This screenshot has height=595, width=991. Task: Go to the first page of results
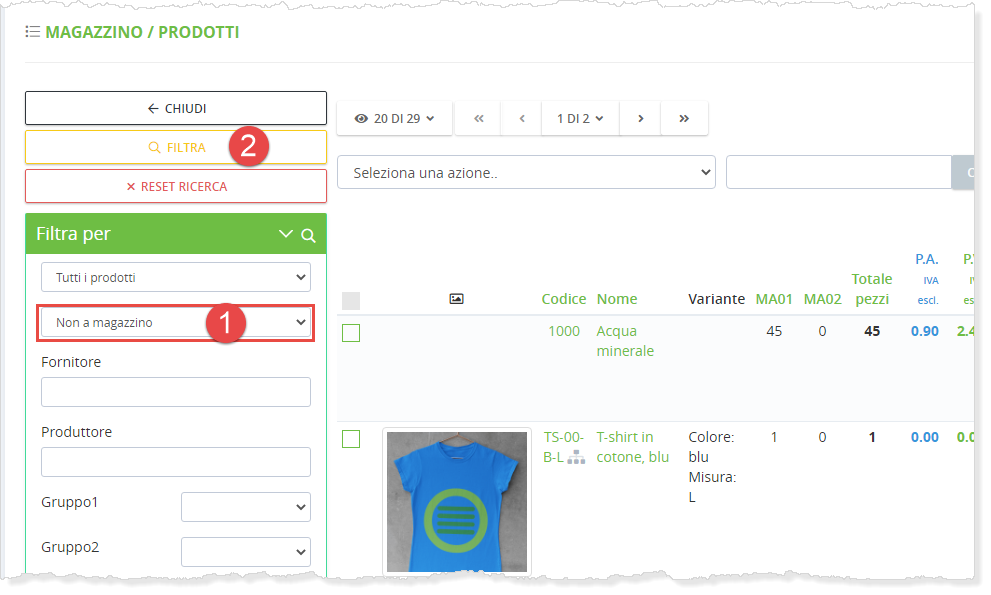click(x=479, y=118)
